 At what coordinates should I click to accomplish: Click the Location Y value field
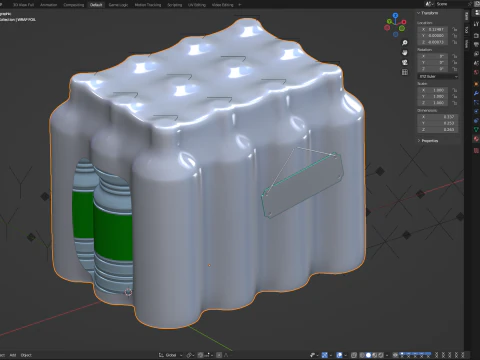[x=433, y=36]
